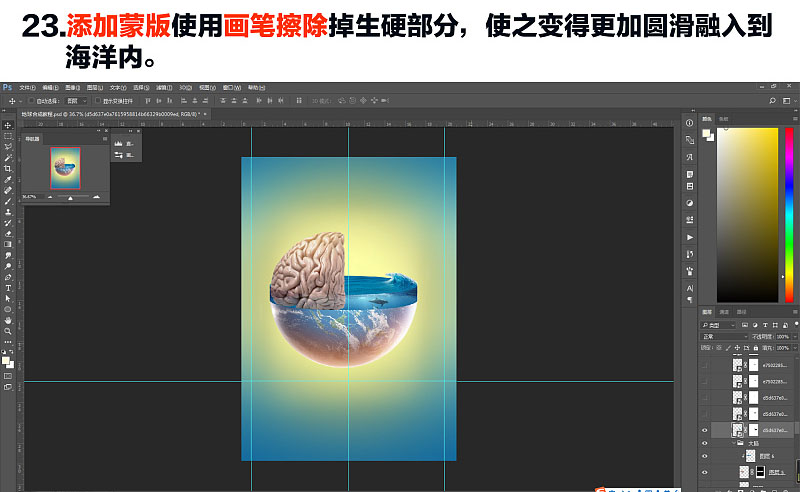
Task: Click the search icon in options bar
Action: click(772, 101)
